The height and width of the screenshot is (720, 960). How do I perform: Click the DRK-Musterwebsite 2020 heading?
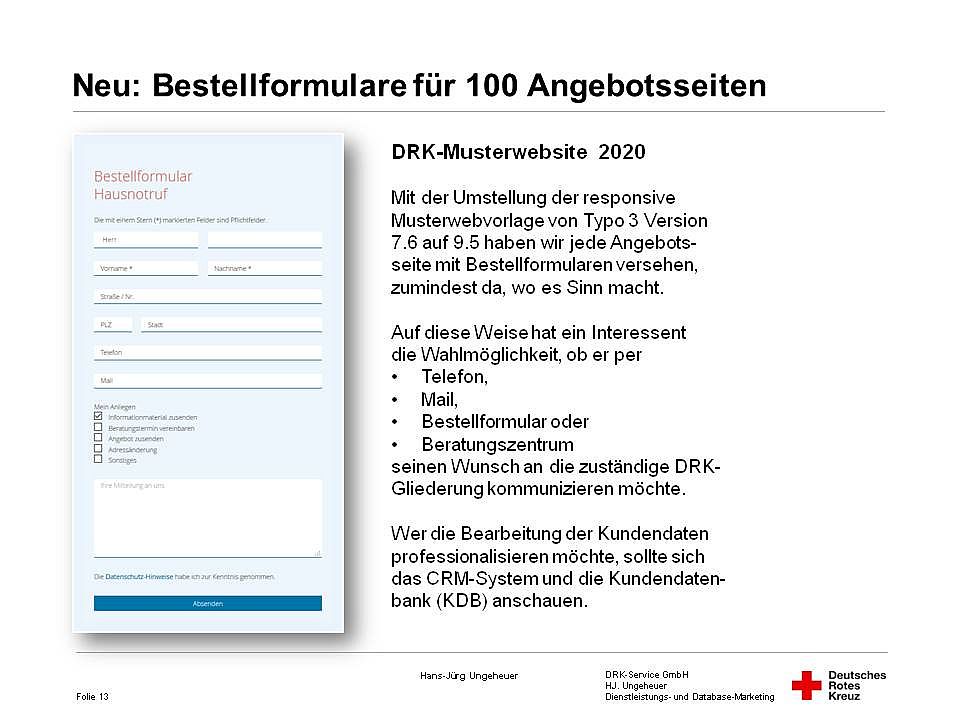pyautogui.click(x=518, y=152)
